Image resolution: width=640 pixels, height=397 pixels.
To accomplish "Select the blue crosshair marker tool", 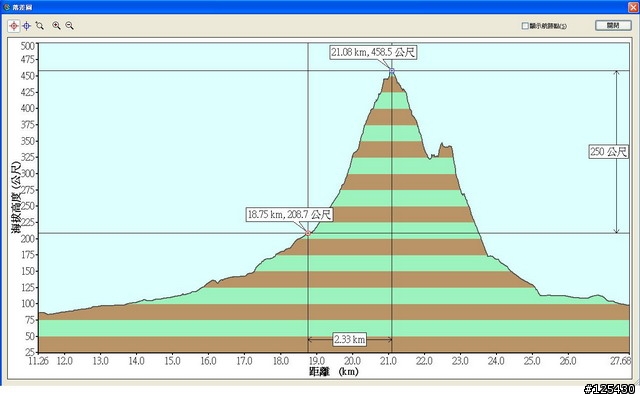I will coord(27,26).
